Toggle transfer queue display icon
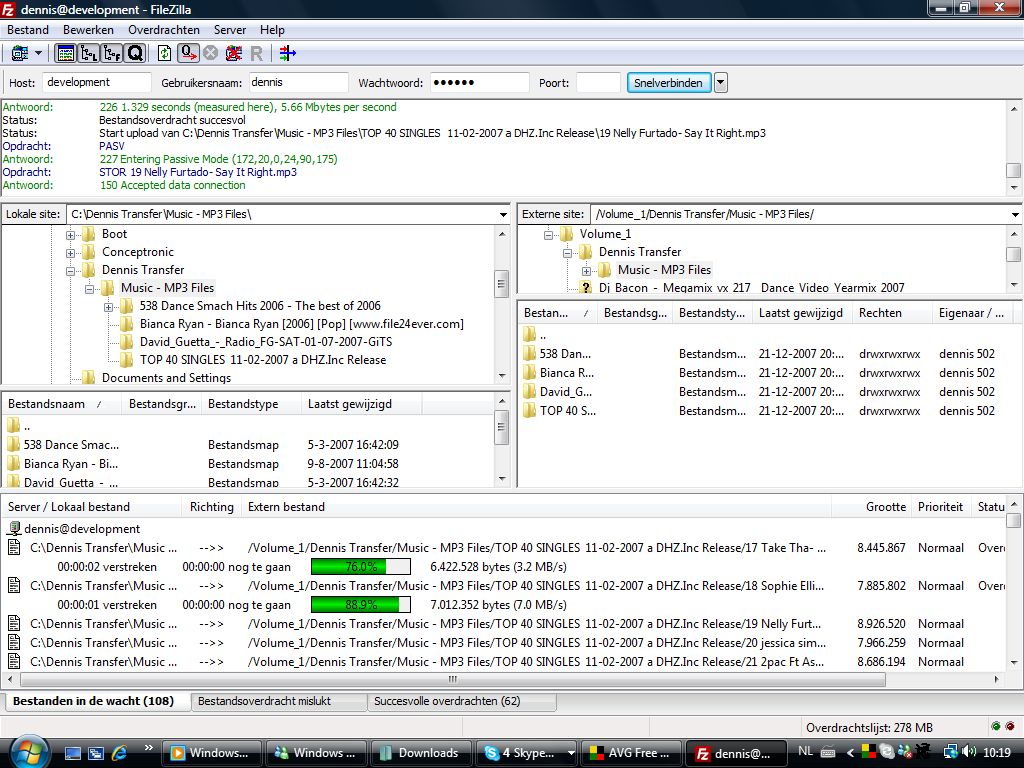The height and width of the screenshot is (768, 1024). [135, 53]
